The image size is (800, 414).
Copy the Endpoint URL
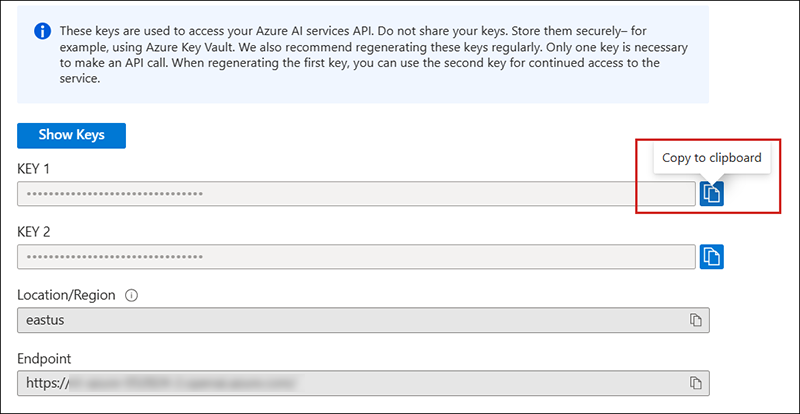click(695, 383)
